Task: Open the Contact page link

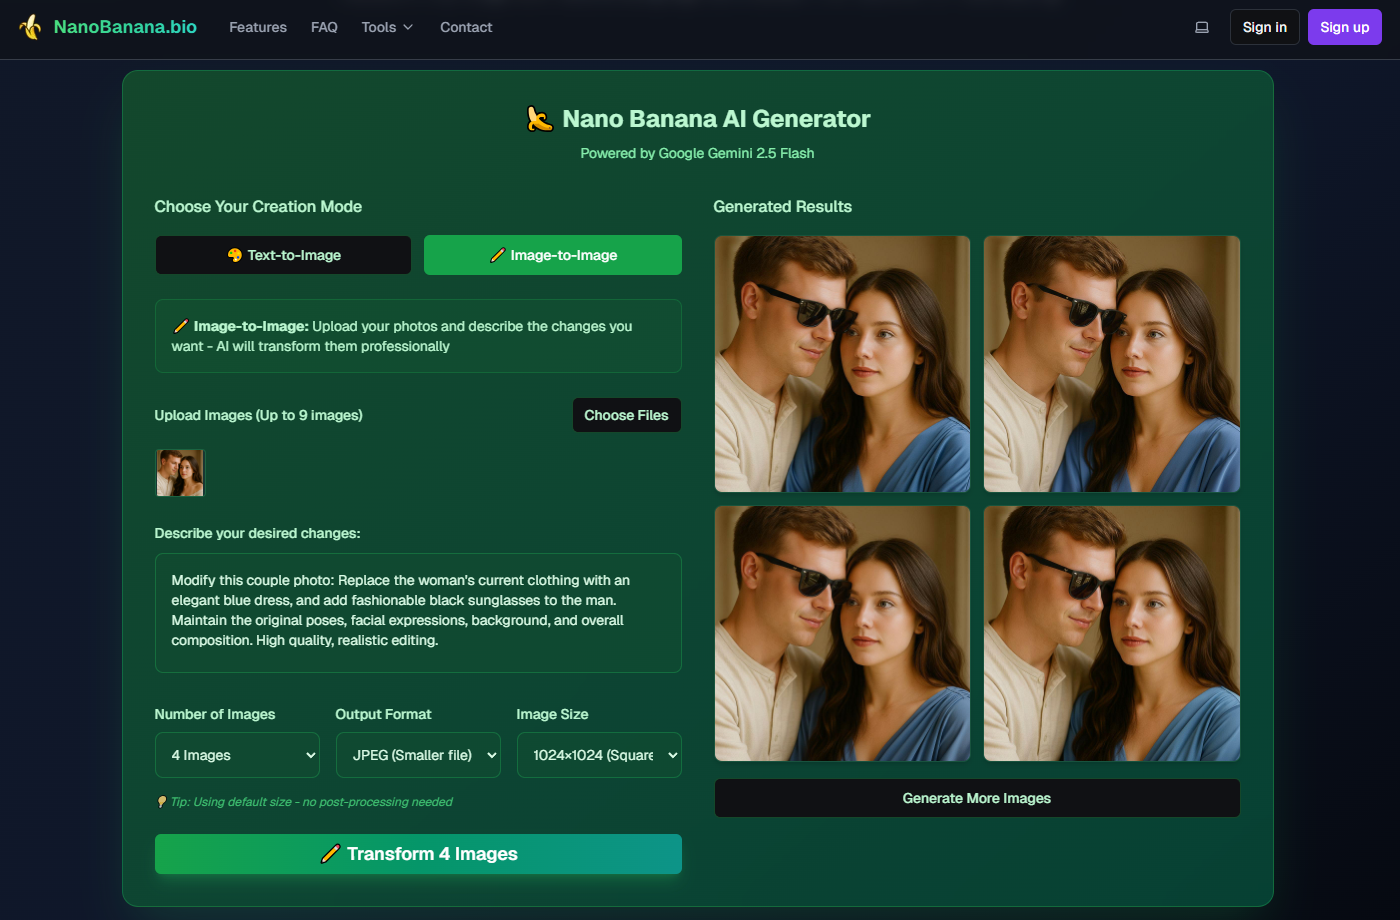Action: click(466, 27)
